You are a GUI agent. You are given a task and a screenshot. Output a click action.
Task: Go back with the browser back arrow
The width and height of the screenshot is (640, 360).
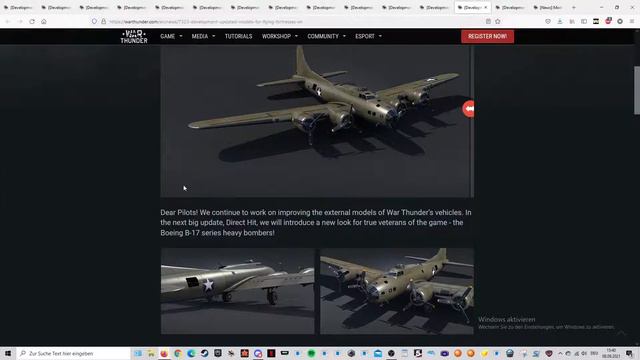point(7,21)
